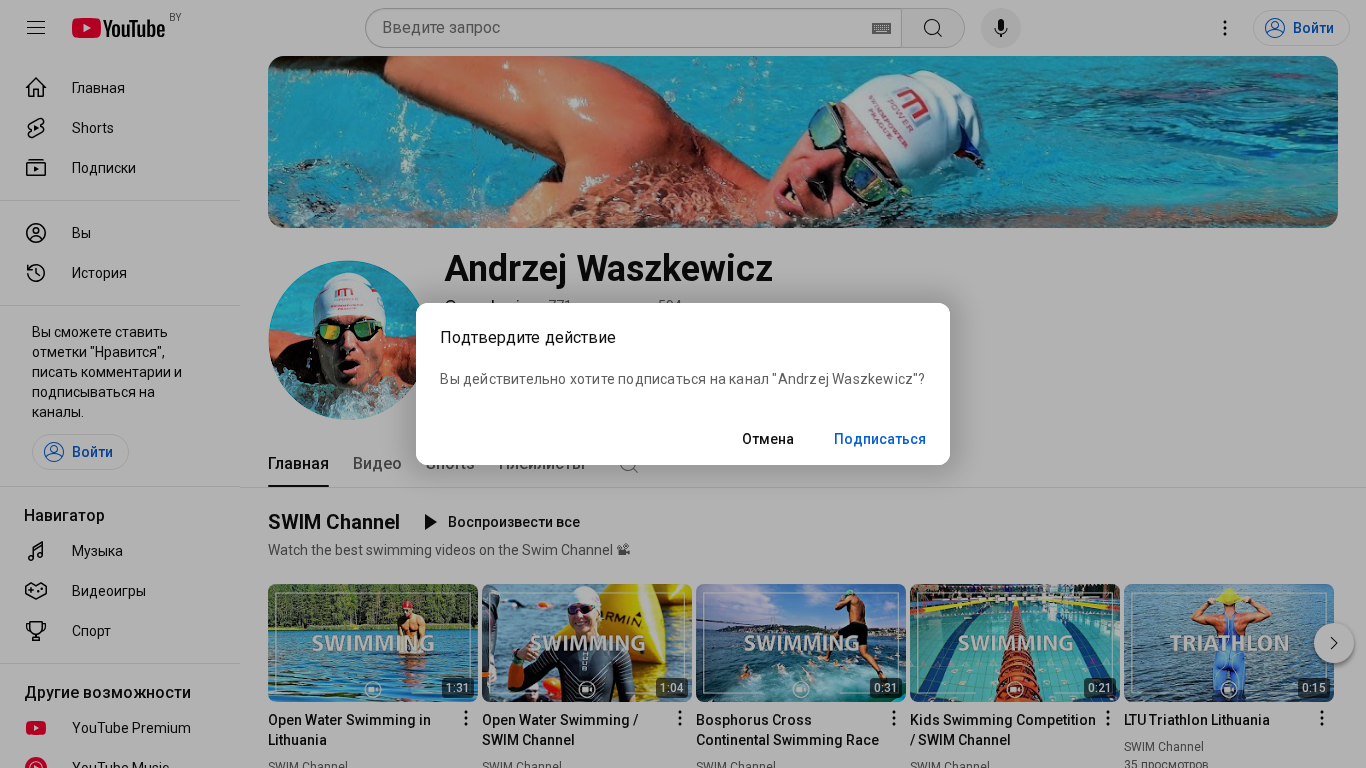Image resolution: width=1366 pixels, height=768 pixels.
Task: Click the 35 просмотров view count
Action: (1166, 765)
